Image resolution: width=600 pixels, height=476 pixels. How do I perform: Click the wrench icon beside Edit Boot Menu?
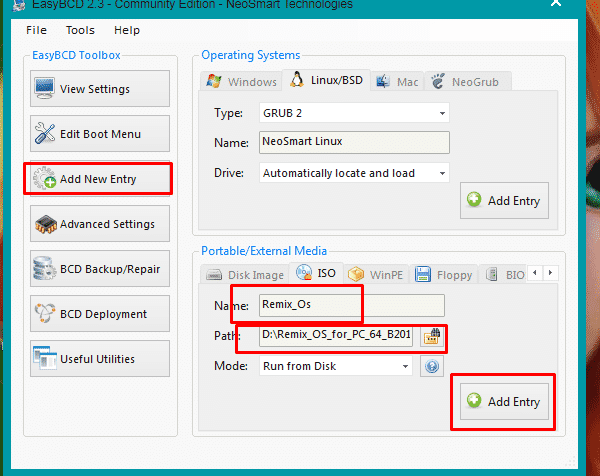tap(44, 133)
